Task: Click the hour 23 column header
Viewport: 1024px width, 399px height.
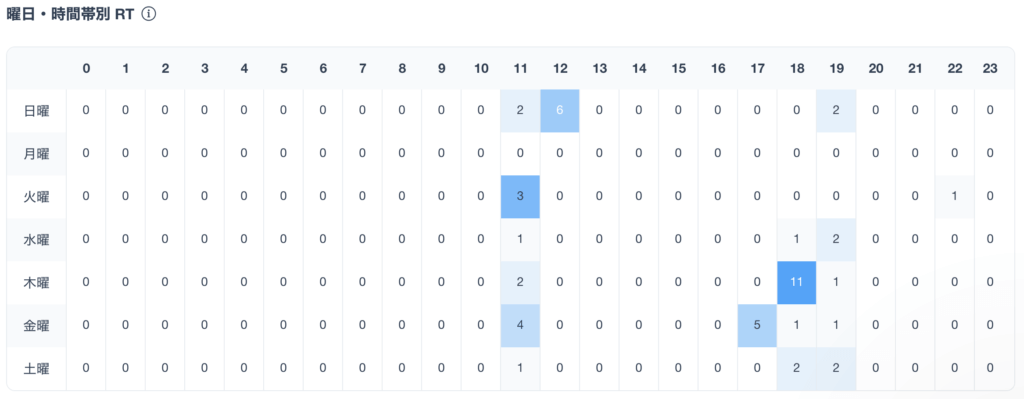Action: click(x=990, y=68)
